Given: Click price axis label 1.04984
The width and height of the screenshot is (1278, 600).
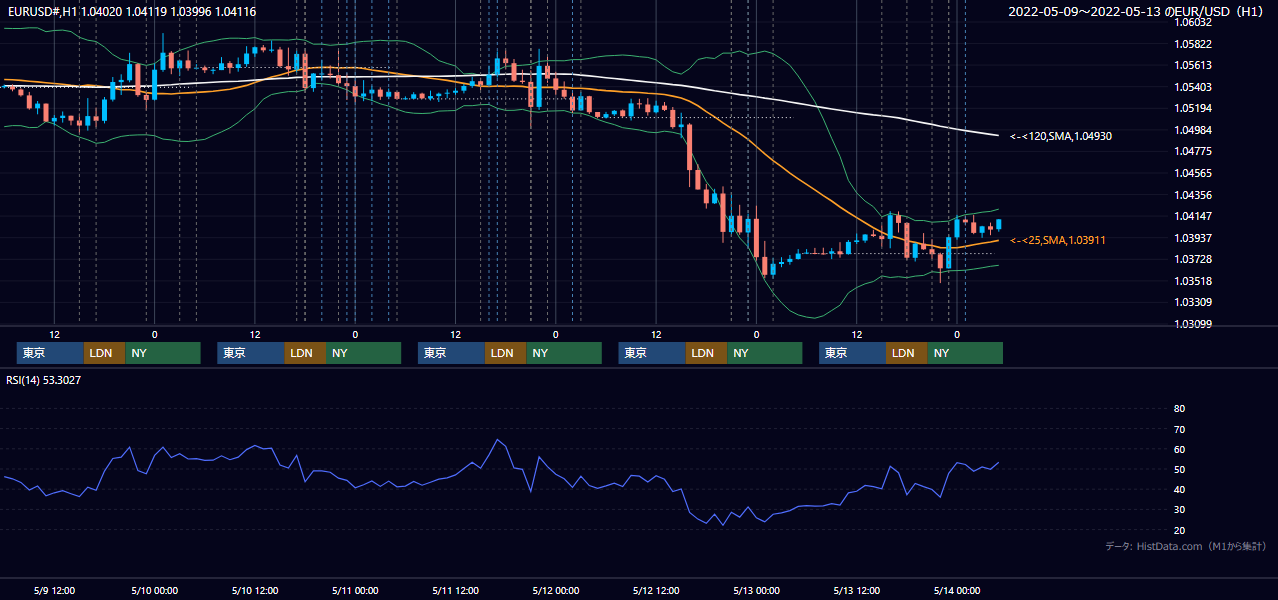Looking at the screenshot, I should (1193, 130).
